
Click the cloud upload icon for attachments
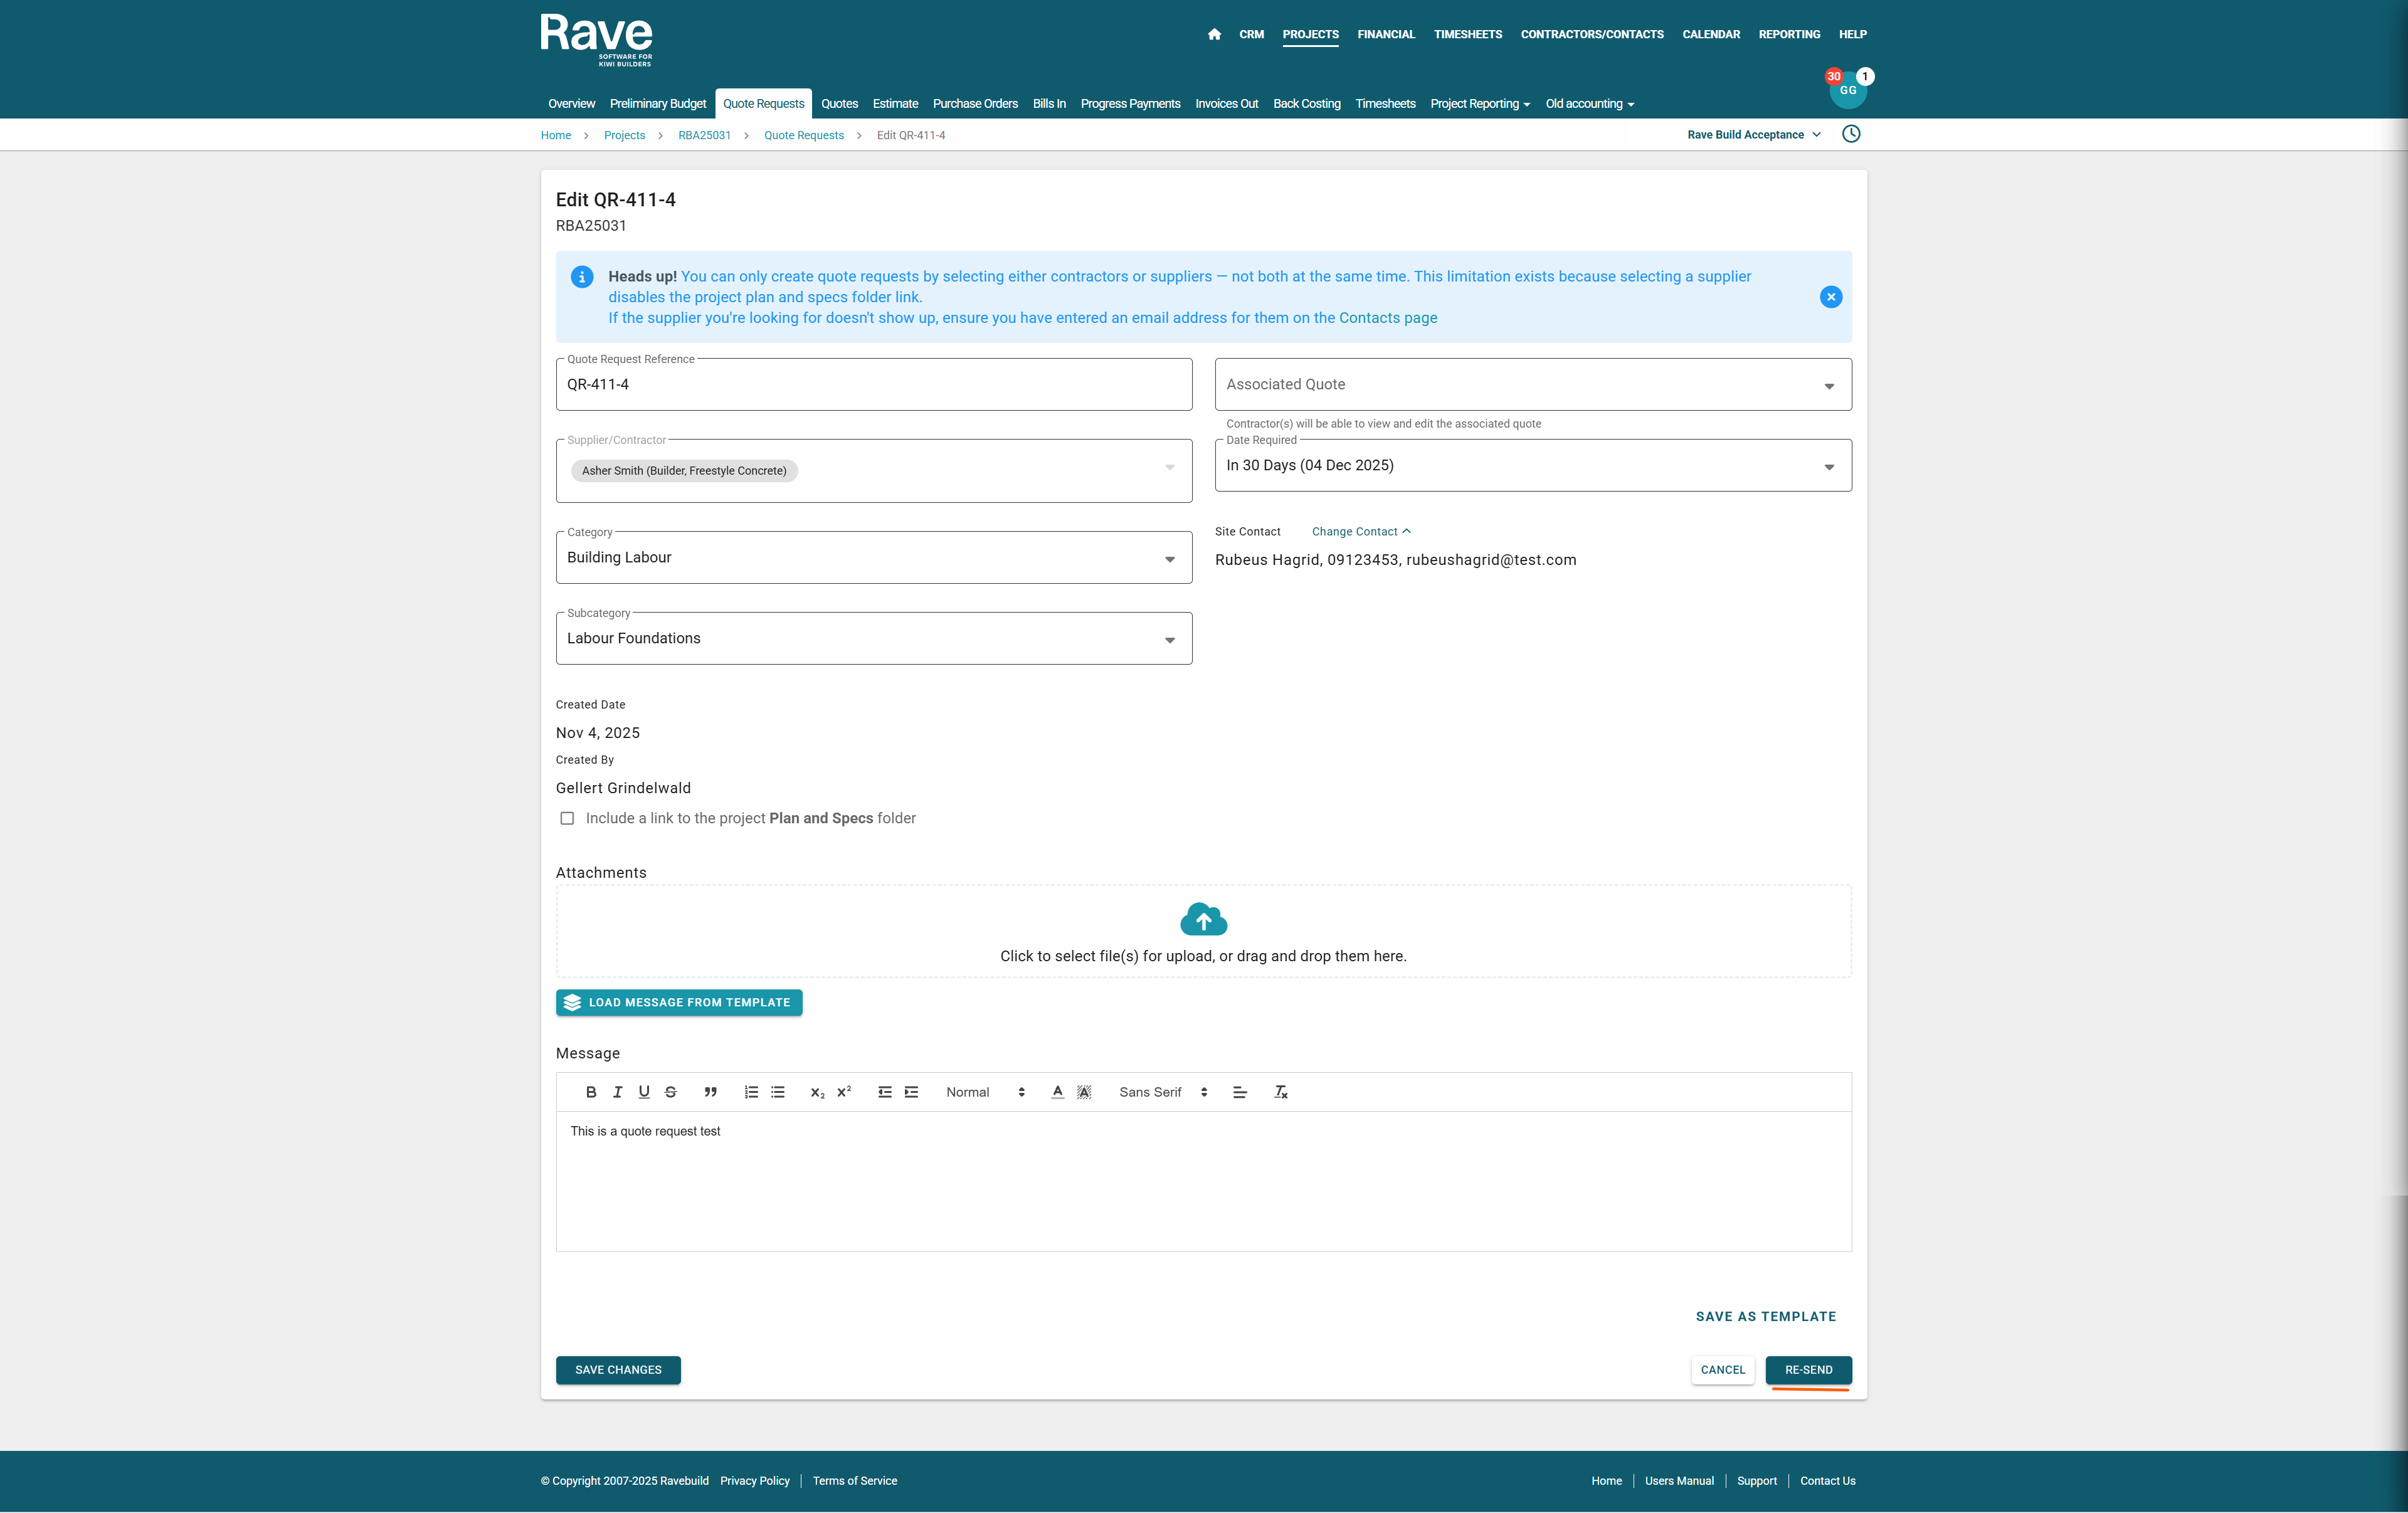(x=1203, y=919)
